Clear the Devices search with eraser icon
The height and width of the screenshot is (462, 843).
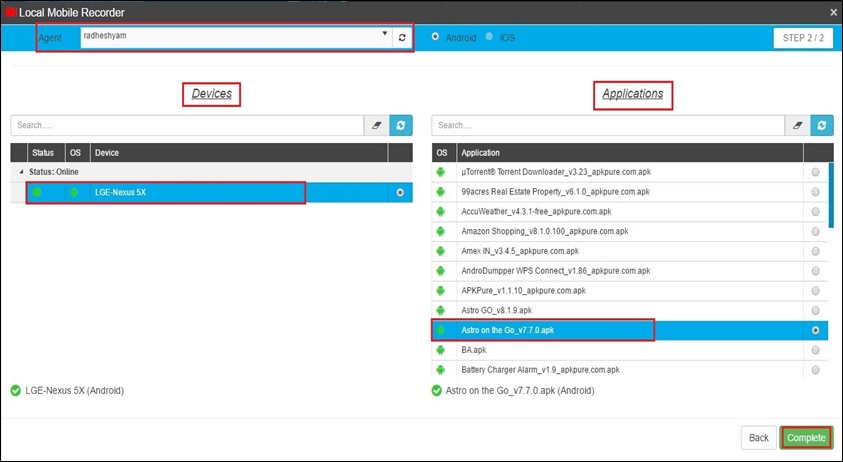pyautogui.click(x=376, y=125)
